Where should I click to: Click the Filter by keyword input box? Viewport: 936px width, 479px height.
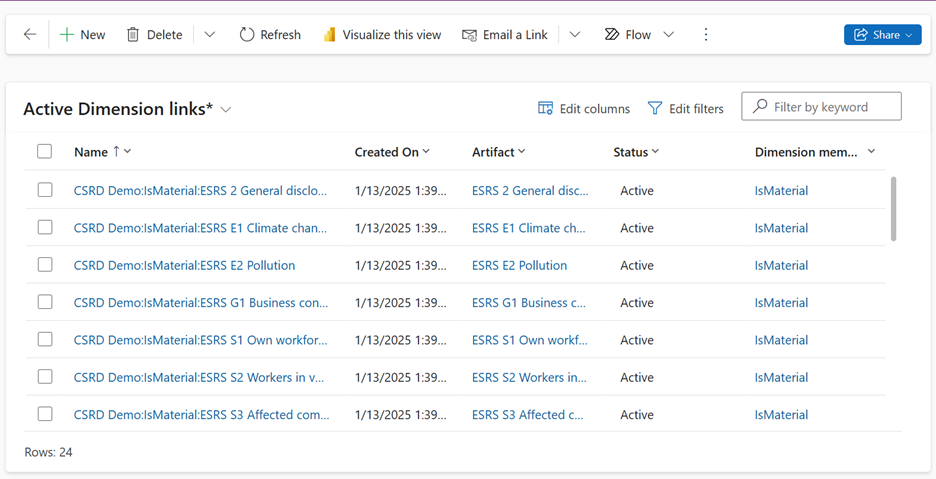(821, 106)
